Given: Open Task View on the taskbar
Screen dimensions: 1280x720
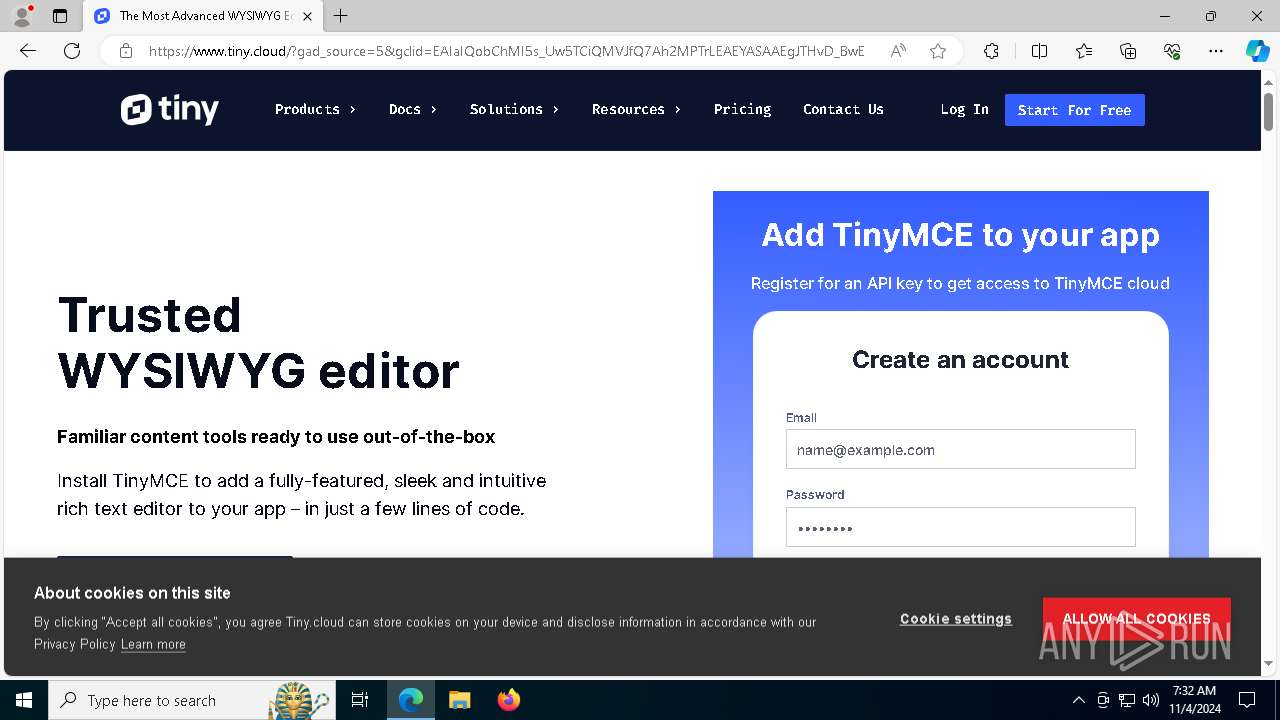Looking at the screenshot, I should click(360, 700).
